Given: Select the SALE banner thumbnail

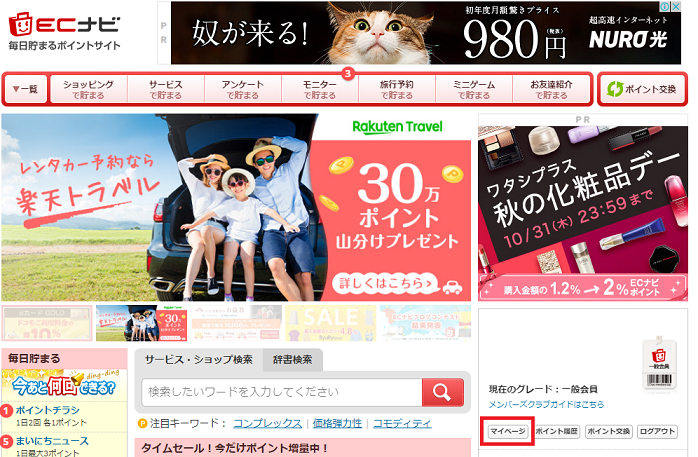Looking at the screenshot, I should [x=330, y=324].
